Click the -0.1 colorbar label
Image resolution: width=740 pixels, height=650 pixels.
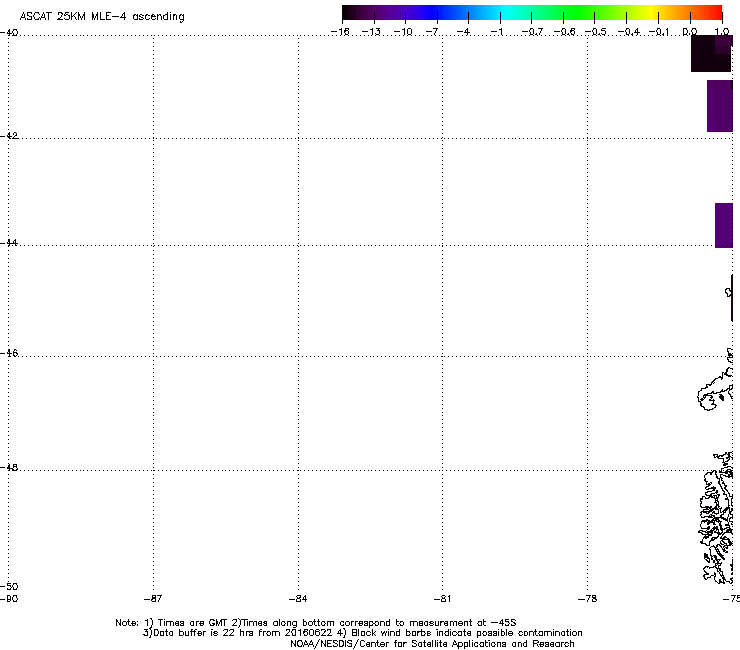[659, 32]
